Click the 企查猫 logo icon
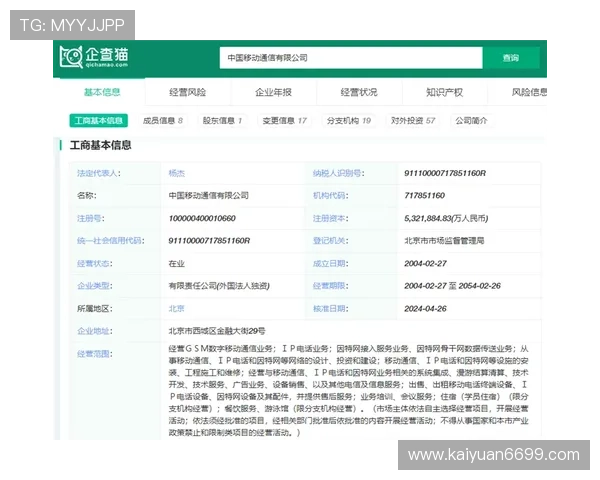 pyautogui.click(x=71, y=57)
